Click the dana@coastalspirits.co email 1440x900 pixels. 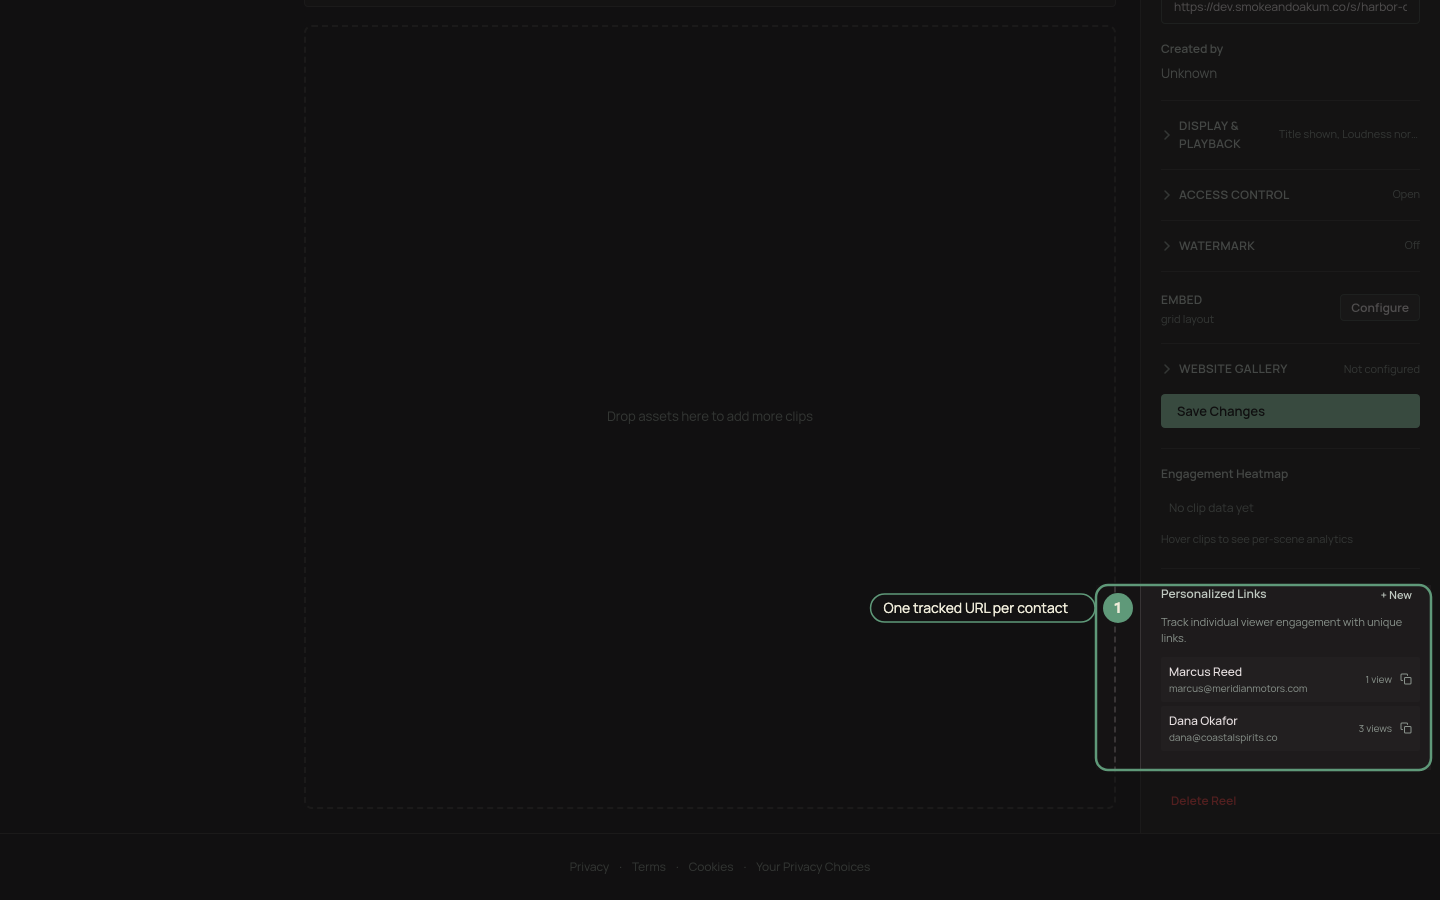(x=1223, y=738)
